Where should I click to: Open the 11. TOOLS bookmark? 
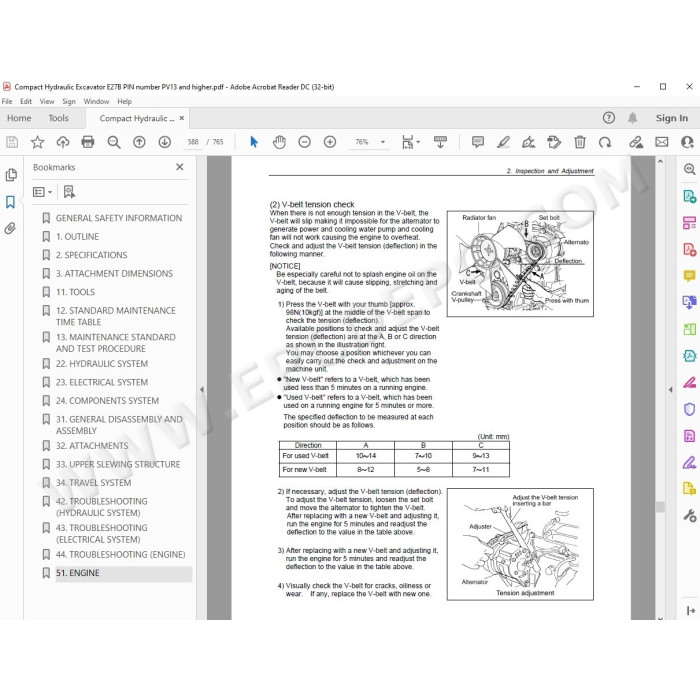75,292
